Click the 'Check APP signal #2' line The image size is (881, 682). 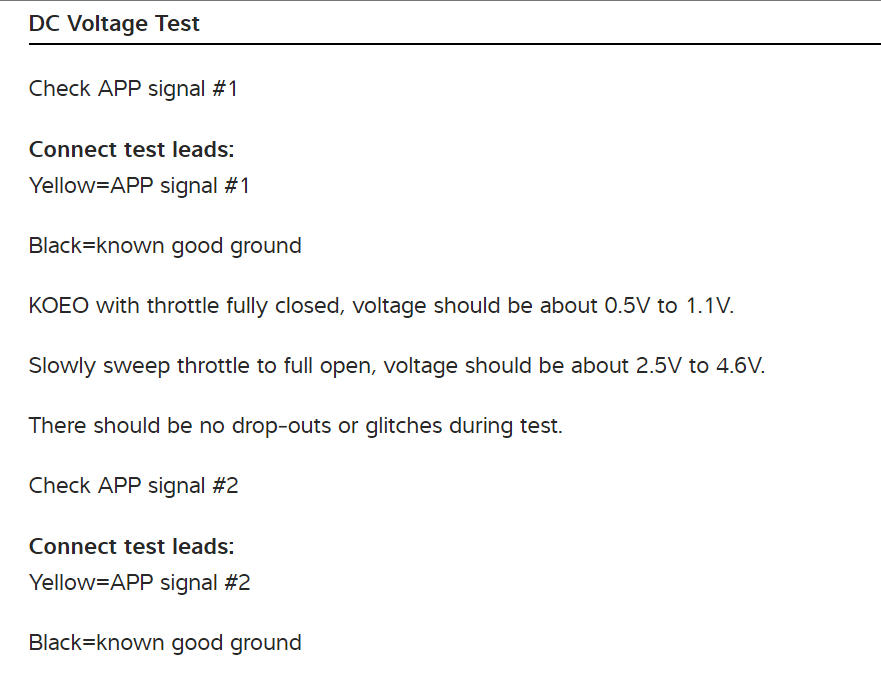point(134,486)
